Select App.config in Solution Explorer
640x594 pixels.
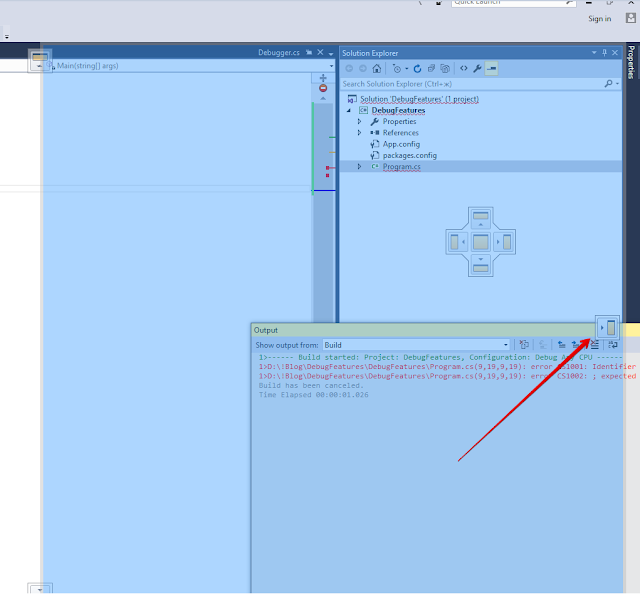click(401, 144)
